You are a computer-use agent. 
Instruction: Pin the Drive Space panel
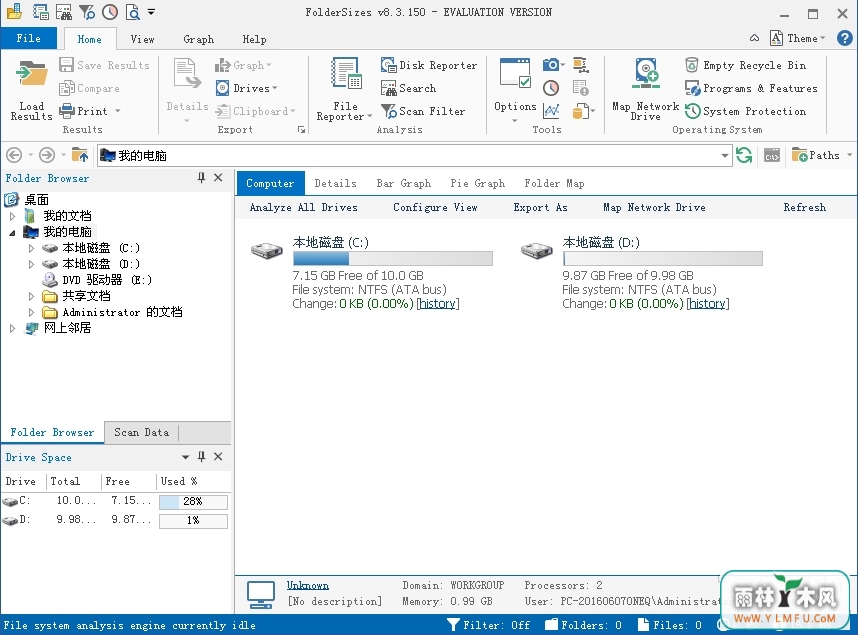[x=201, y=457]
